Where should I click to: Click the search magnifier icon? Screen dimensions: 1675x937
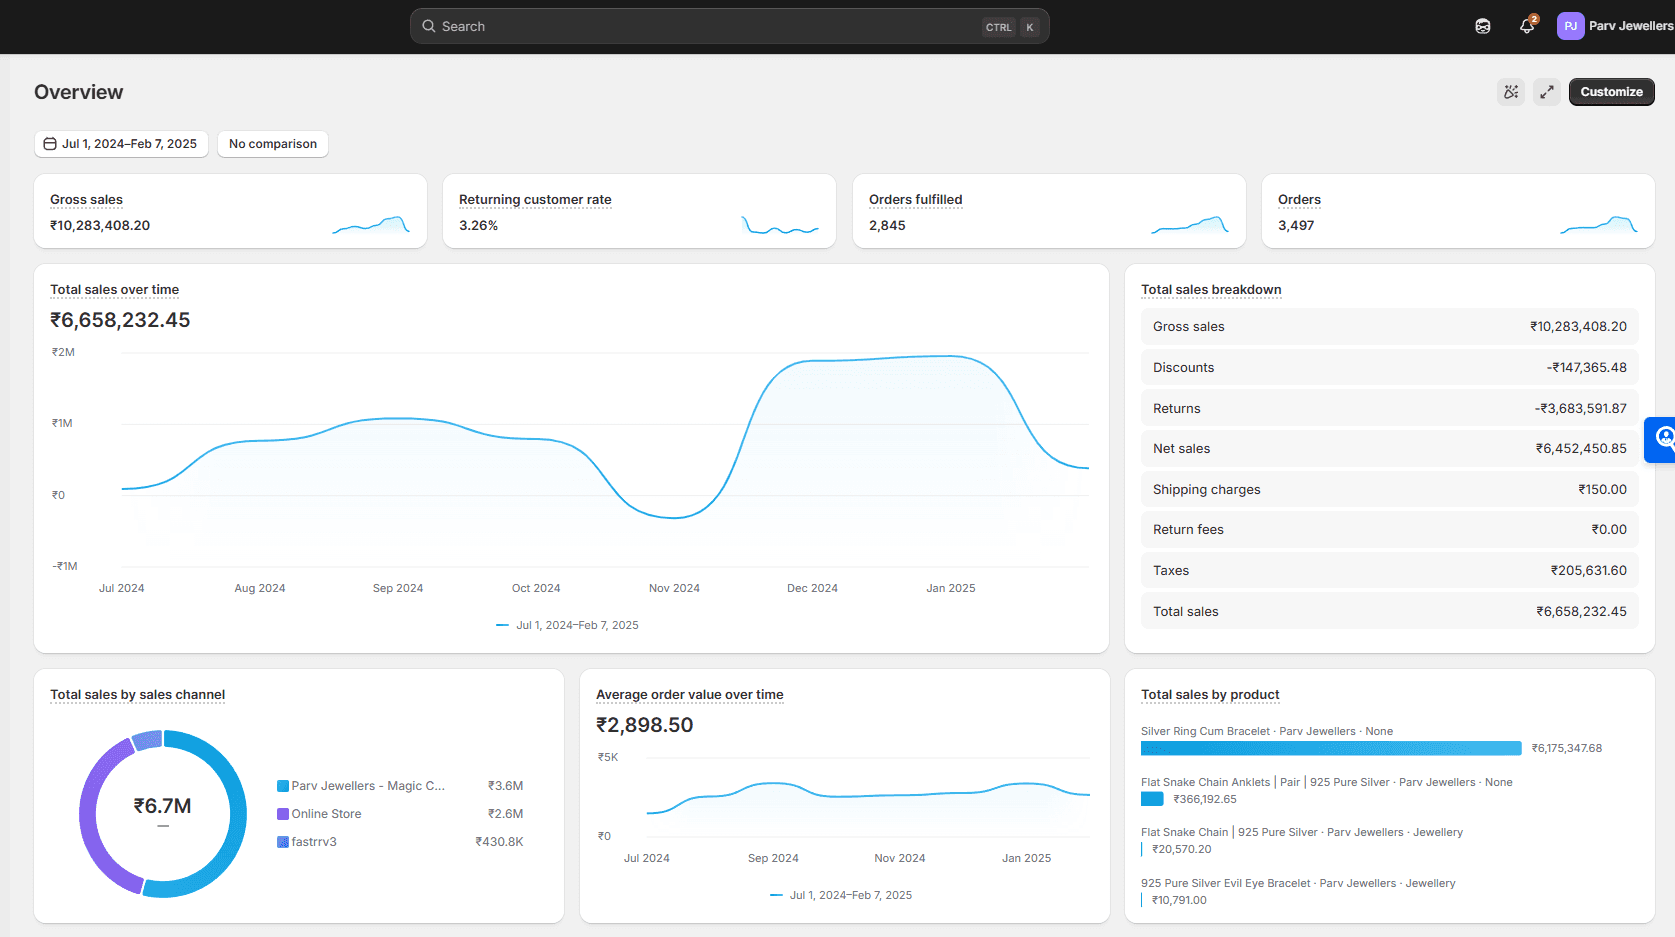coord(429,27)
